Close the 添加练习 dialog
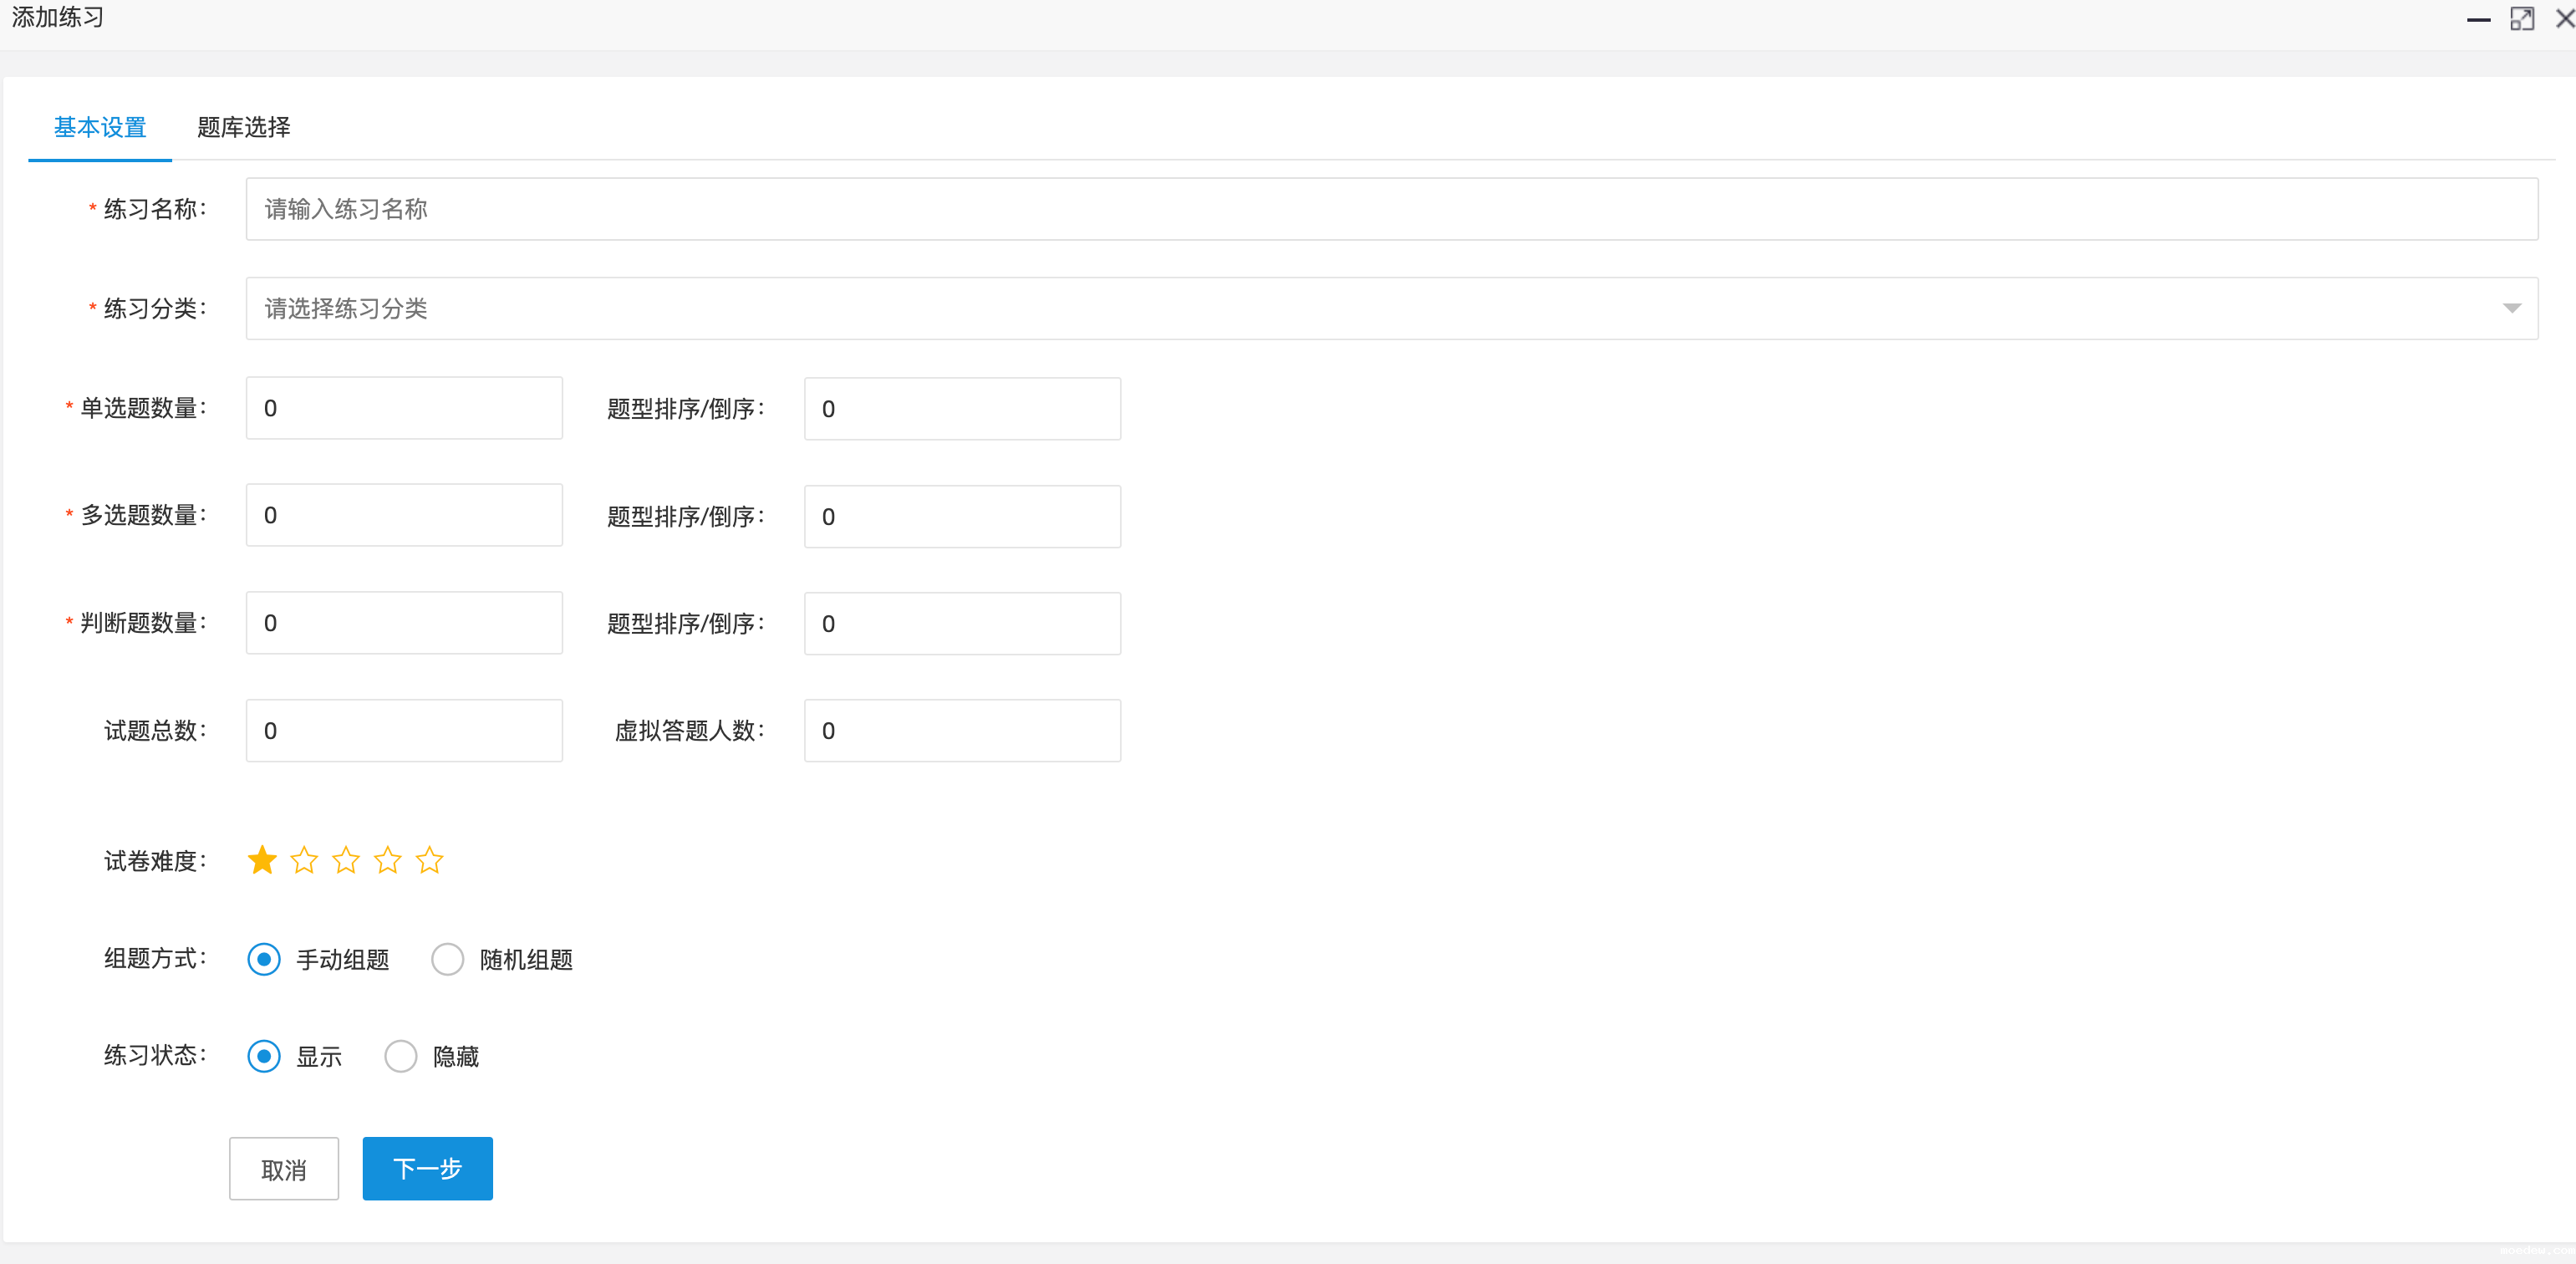Image resolution: width=2576 pixels, height=1264 pixels. (2564, 19)
